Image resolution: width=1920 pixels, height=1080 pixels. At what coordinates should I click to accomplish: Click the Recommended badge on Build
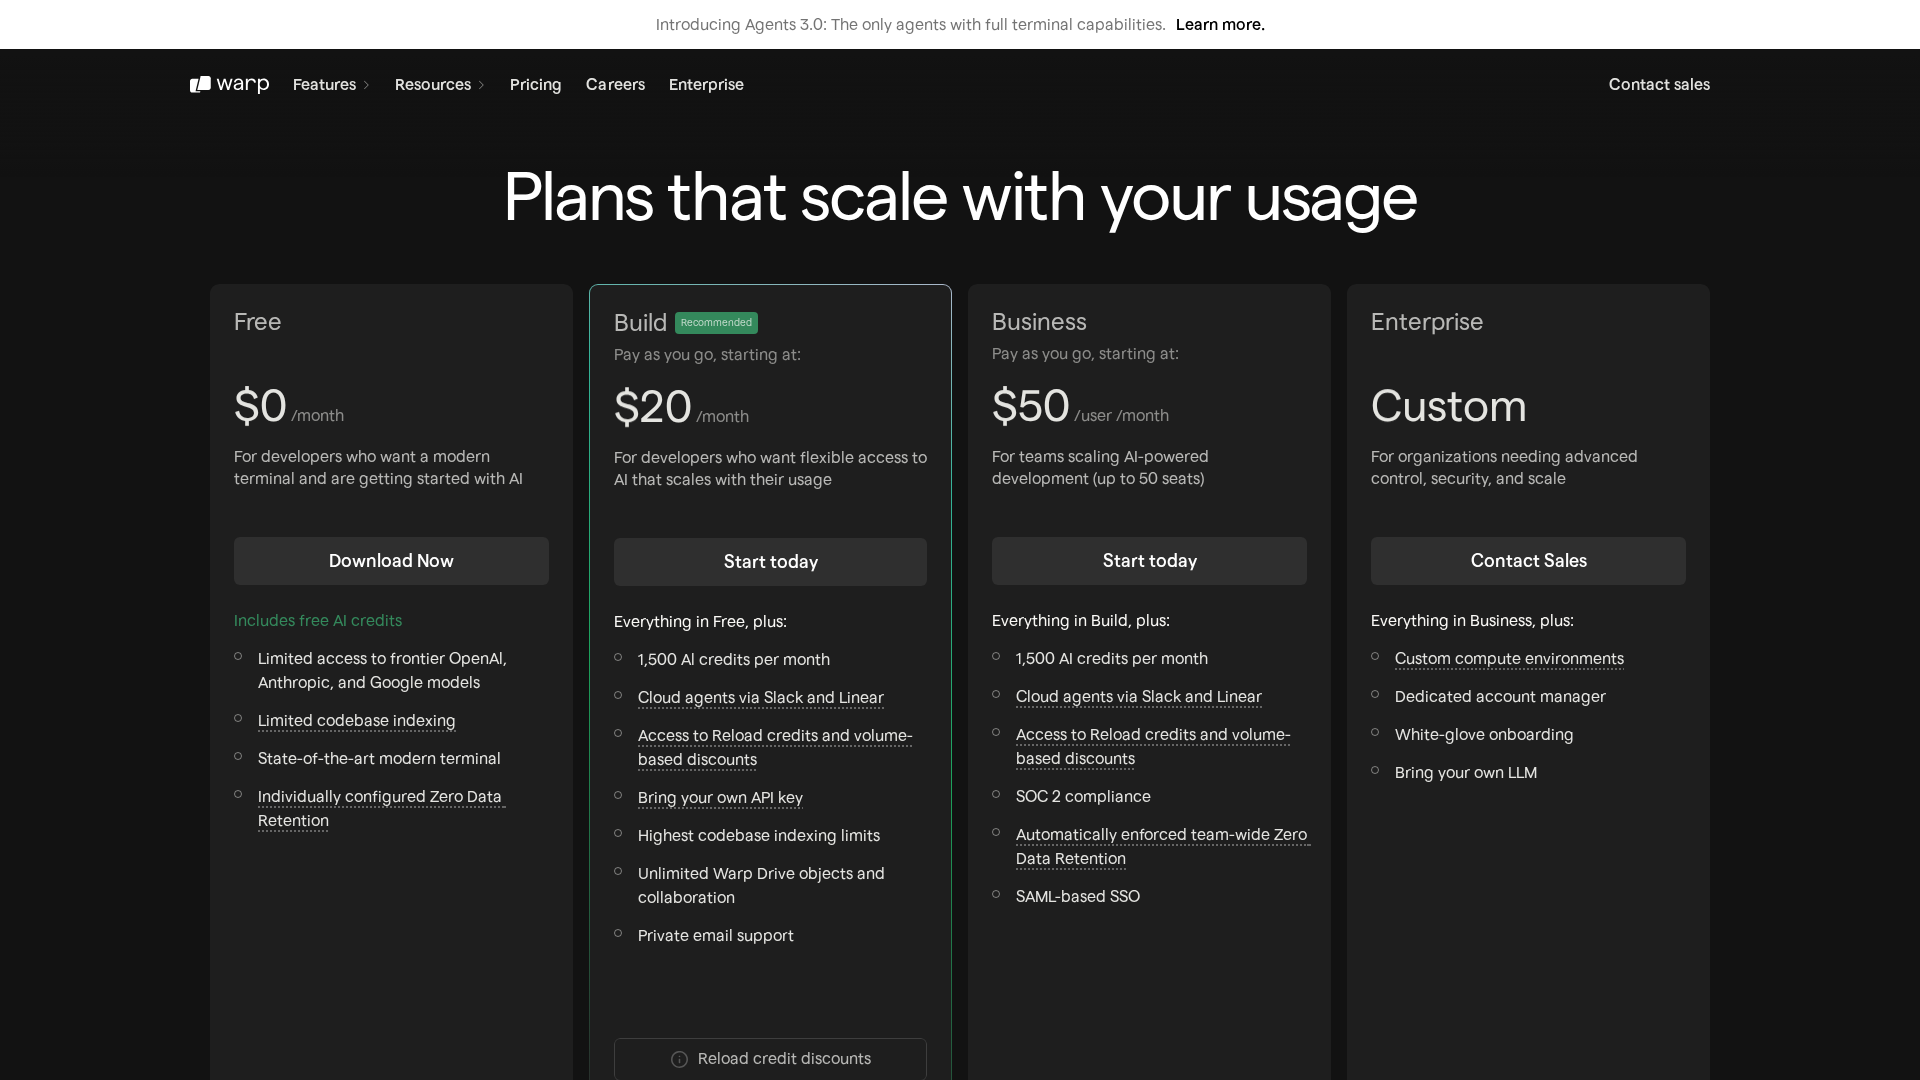[716, 322]
